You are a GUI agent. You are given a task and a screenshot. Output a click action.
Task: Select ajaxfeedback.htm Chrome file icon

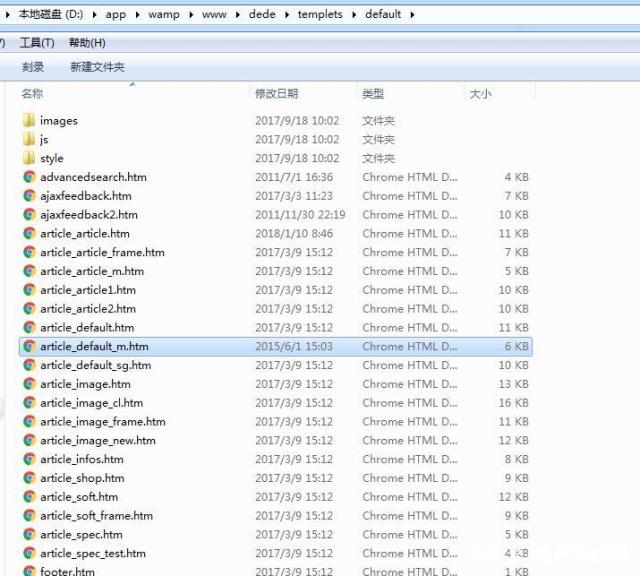pos(29,196)
